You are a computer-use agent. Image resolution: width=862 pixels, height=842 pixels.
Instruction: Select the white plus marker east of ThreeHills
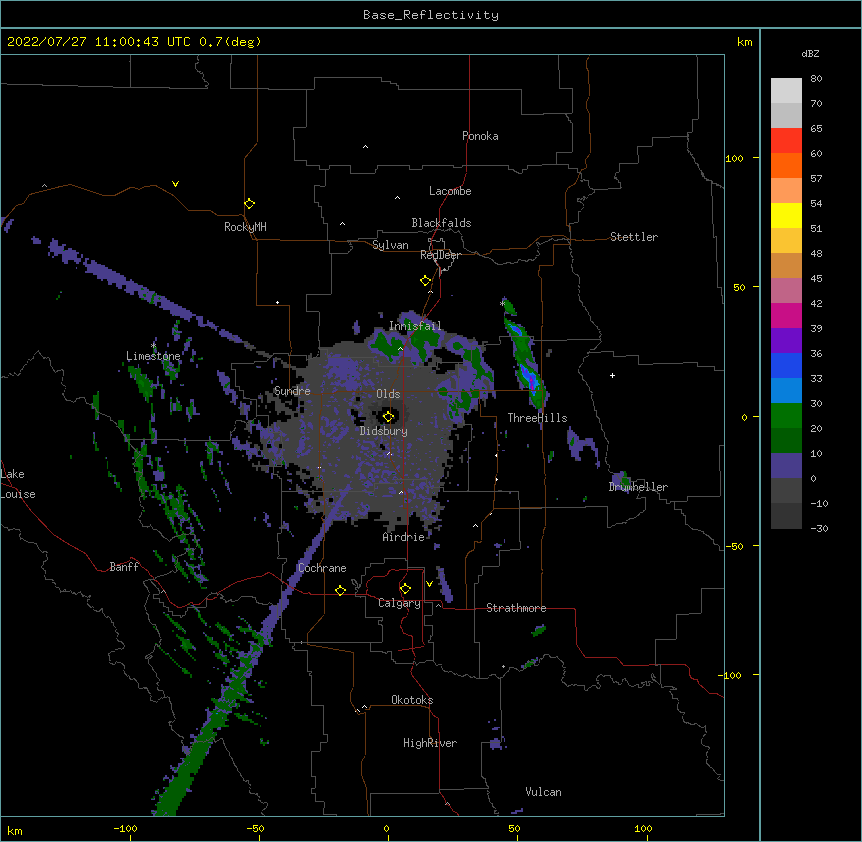[x=612, y=375]
